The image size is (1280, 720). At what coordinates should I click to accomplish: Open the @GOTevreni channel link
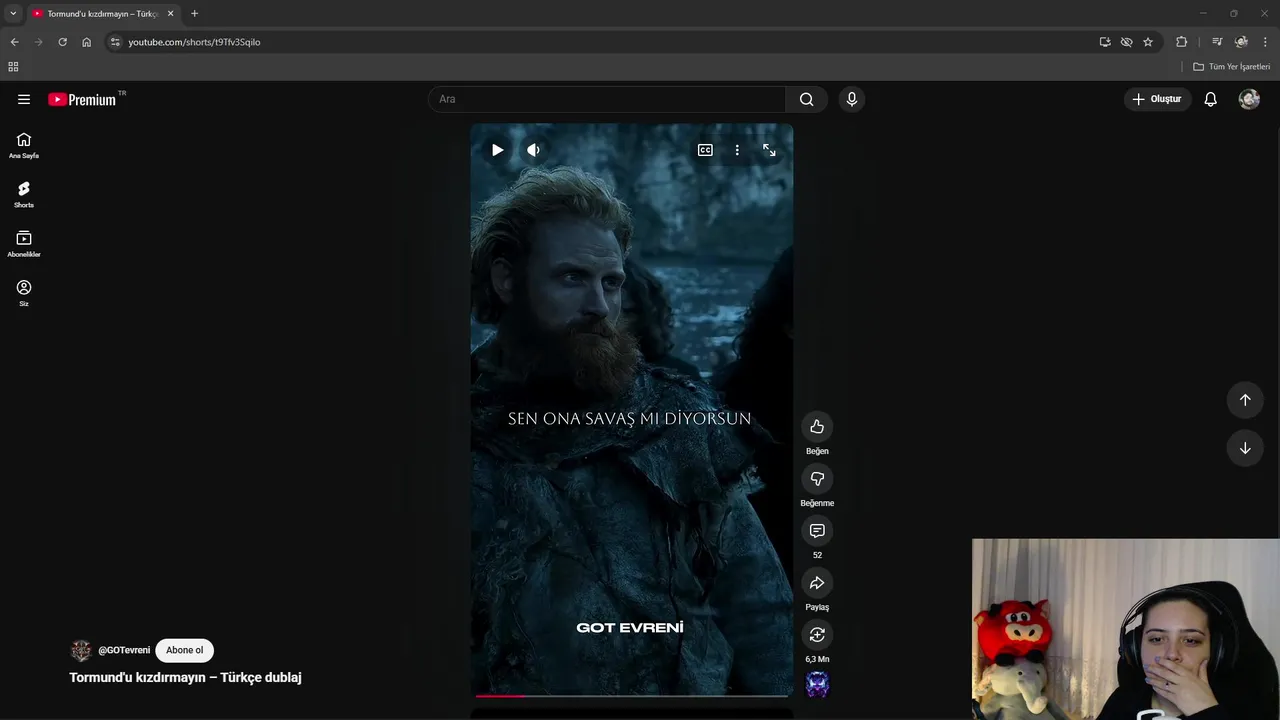click(x=124, y=650)
